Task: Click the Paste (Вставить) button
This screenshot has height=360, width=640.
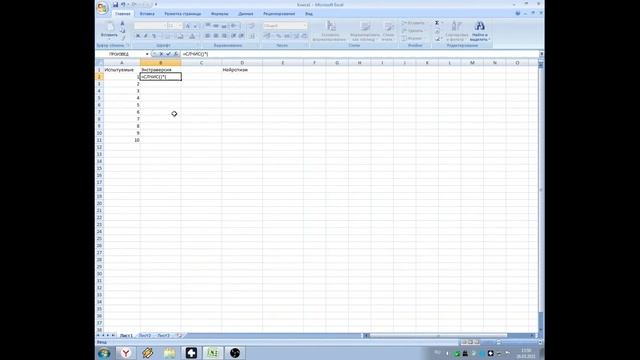Action: coord(109,29)
